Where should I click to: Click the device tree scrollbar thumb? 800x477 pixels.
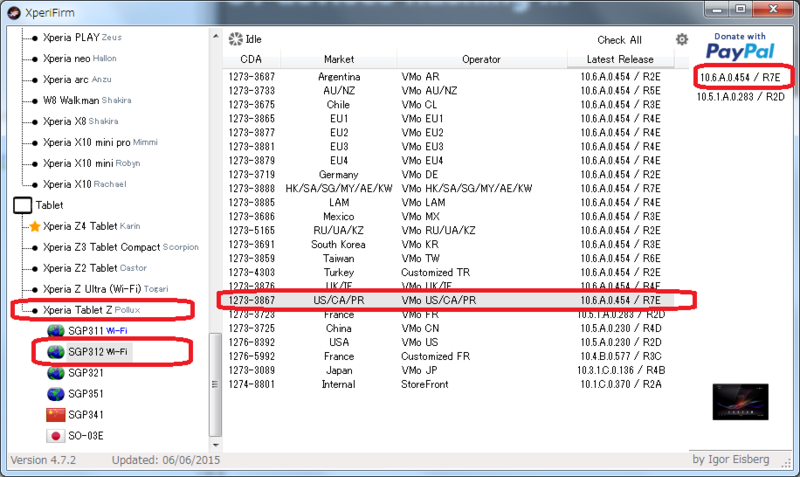tap(216, 384)
